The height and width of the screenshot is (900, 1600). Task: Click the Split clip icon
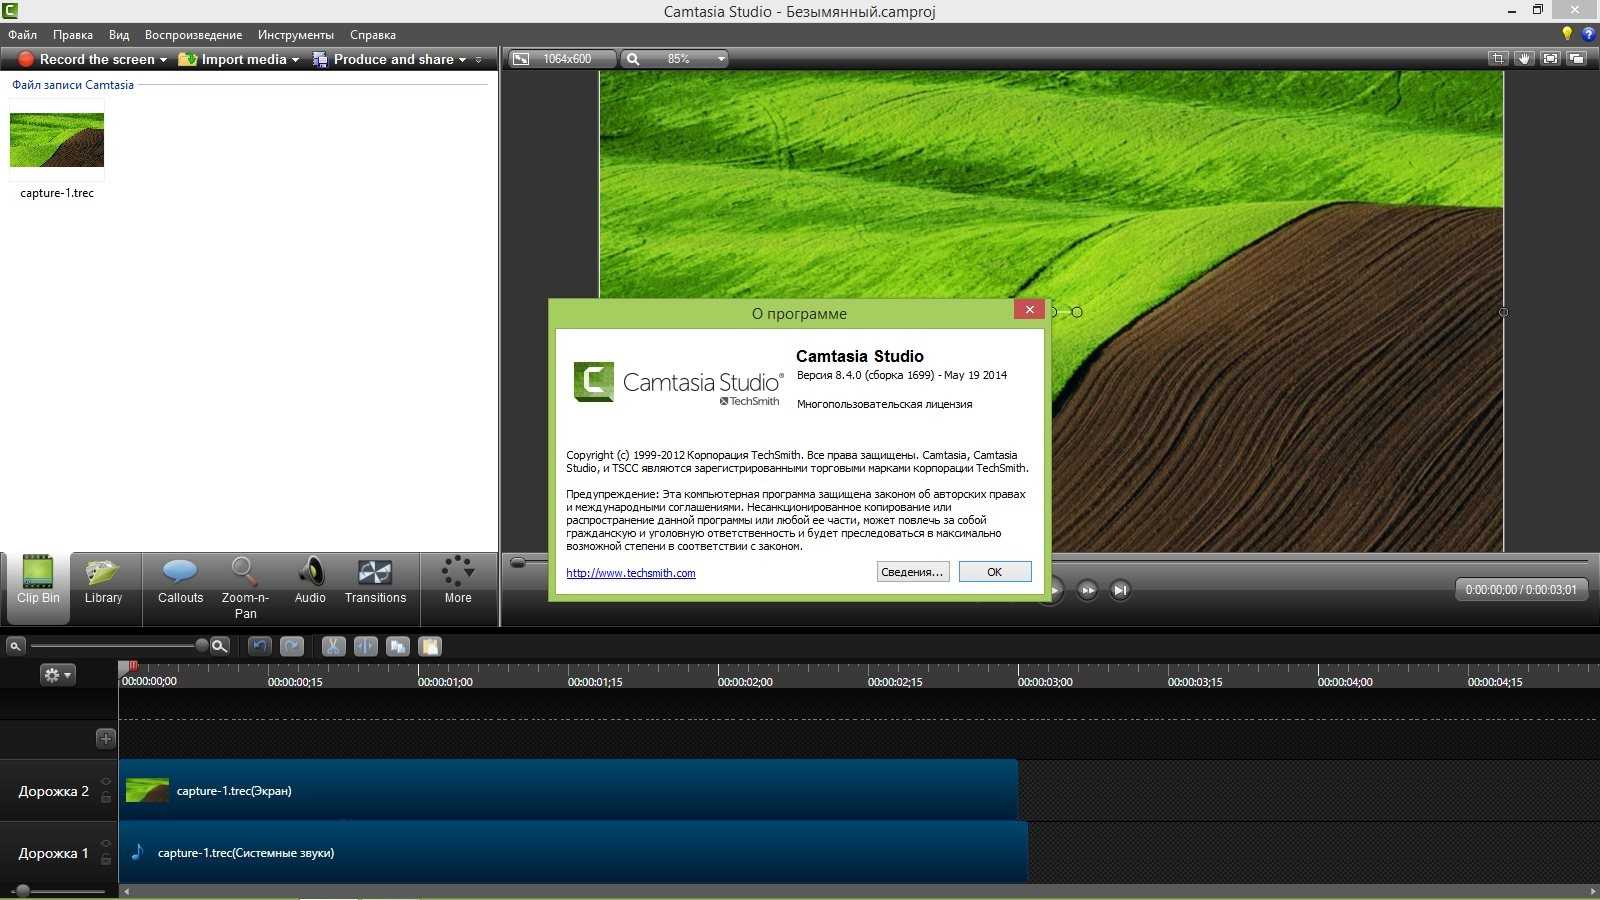click(x=365, y=646)
